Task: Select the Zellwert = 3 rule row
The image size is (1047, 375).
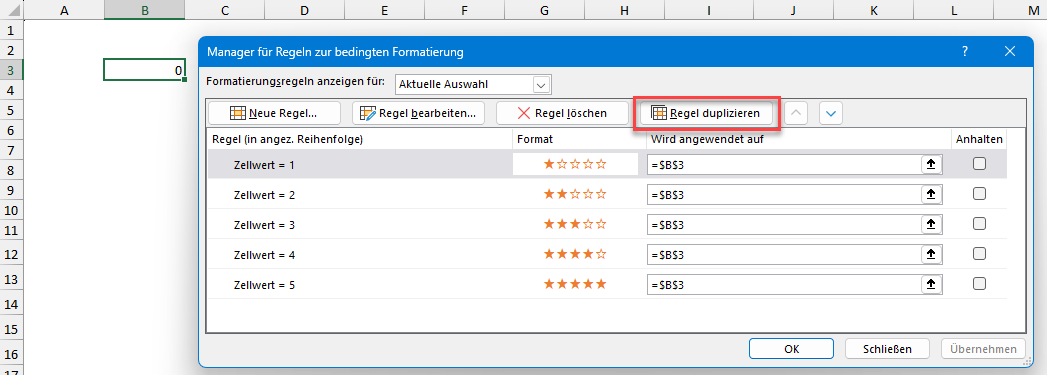Action: [x=607, y=225]
